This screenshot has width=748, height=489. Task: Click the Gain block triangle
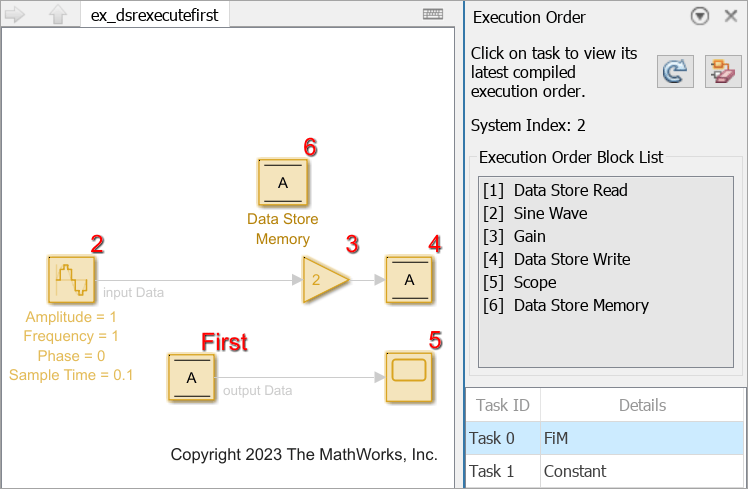[x=324, y=280]
